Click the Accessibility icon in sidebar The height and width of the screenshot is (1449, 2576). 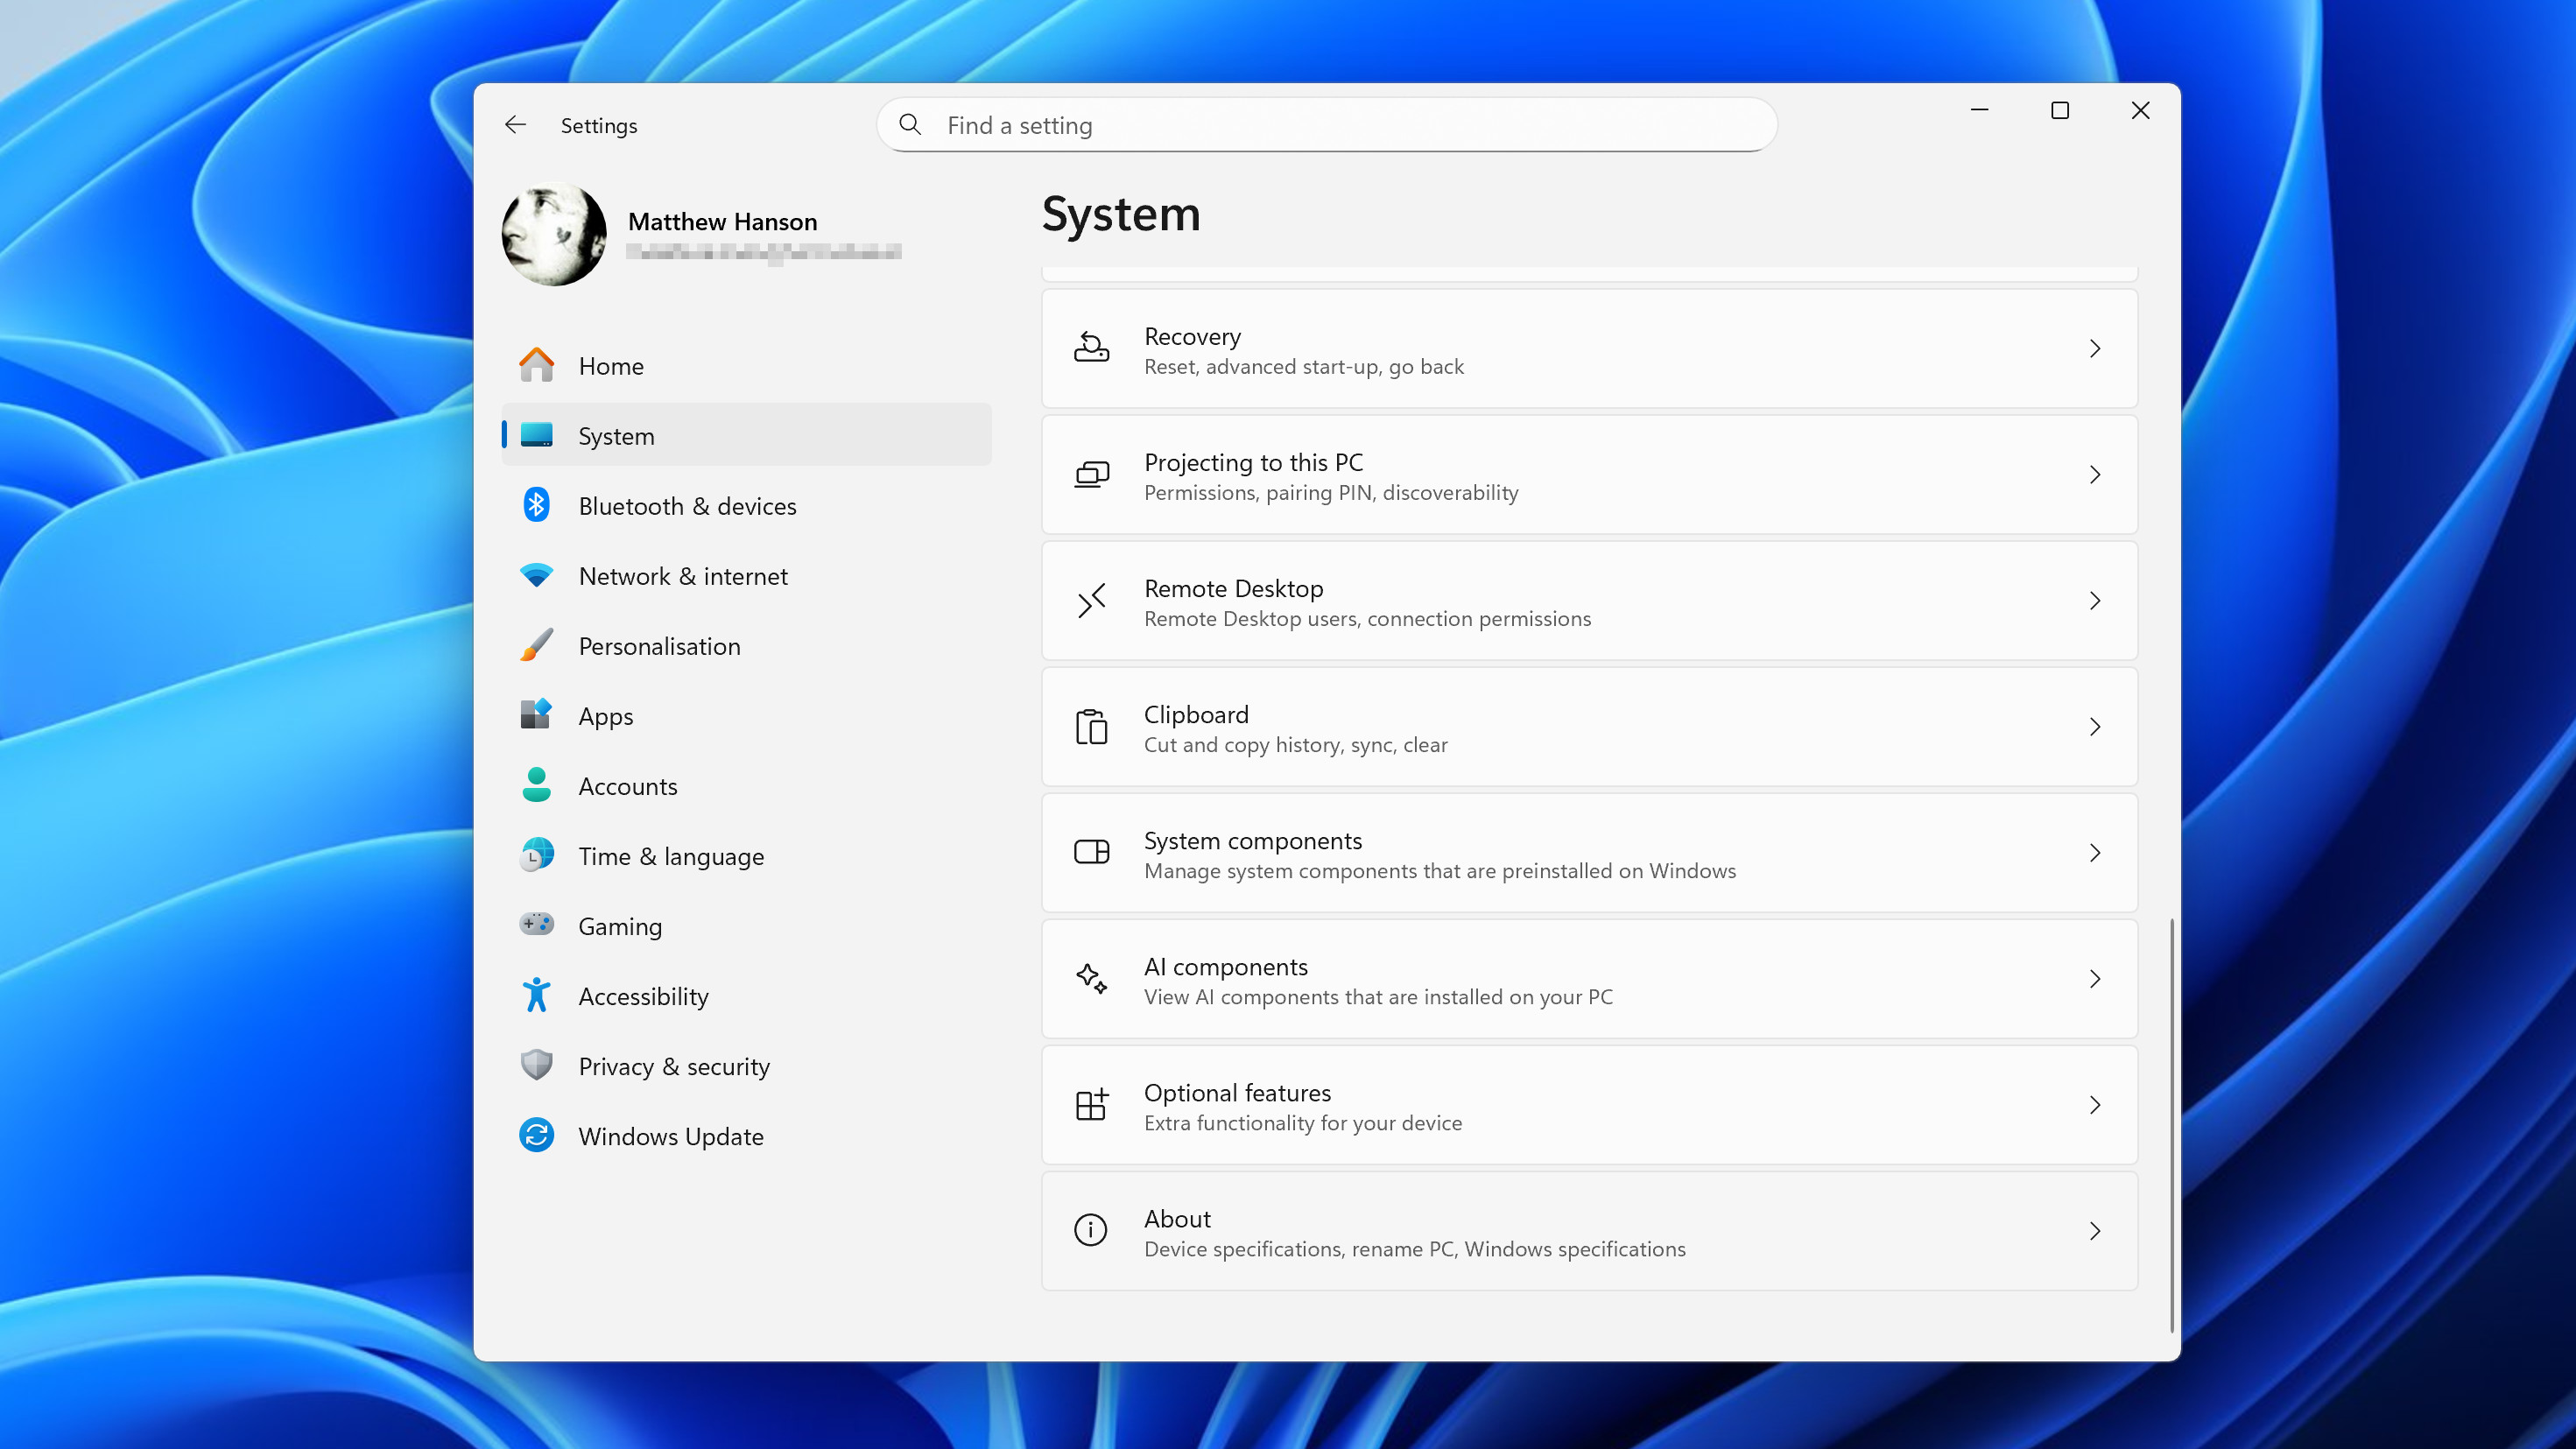point(537,996)
